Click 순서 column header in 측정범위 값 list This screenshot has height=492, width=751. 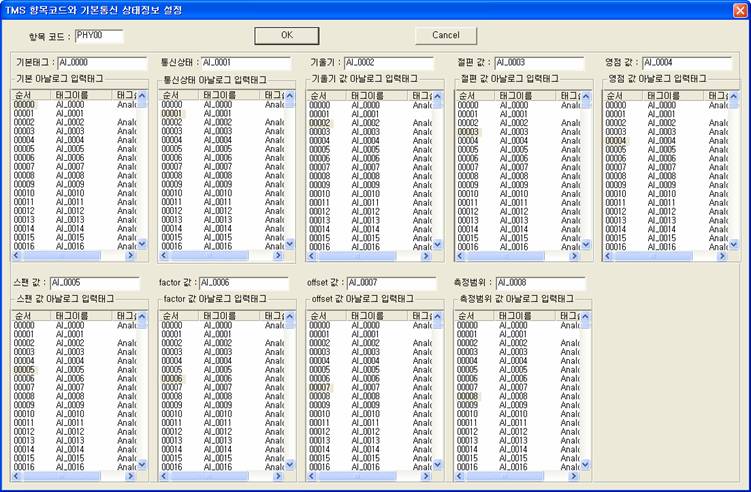(x=475, y=316)
